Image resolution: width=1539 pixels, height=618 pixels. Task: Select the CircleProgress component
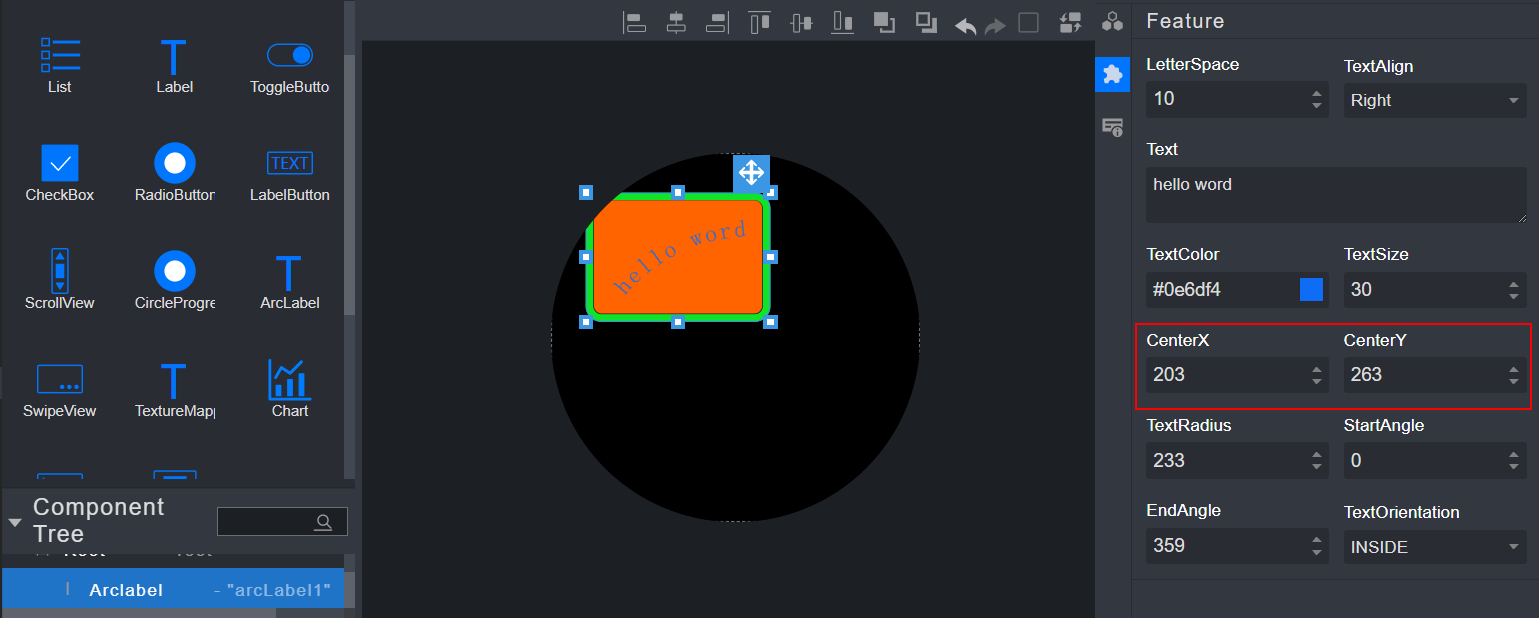click(175, 281)
